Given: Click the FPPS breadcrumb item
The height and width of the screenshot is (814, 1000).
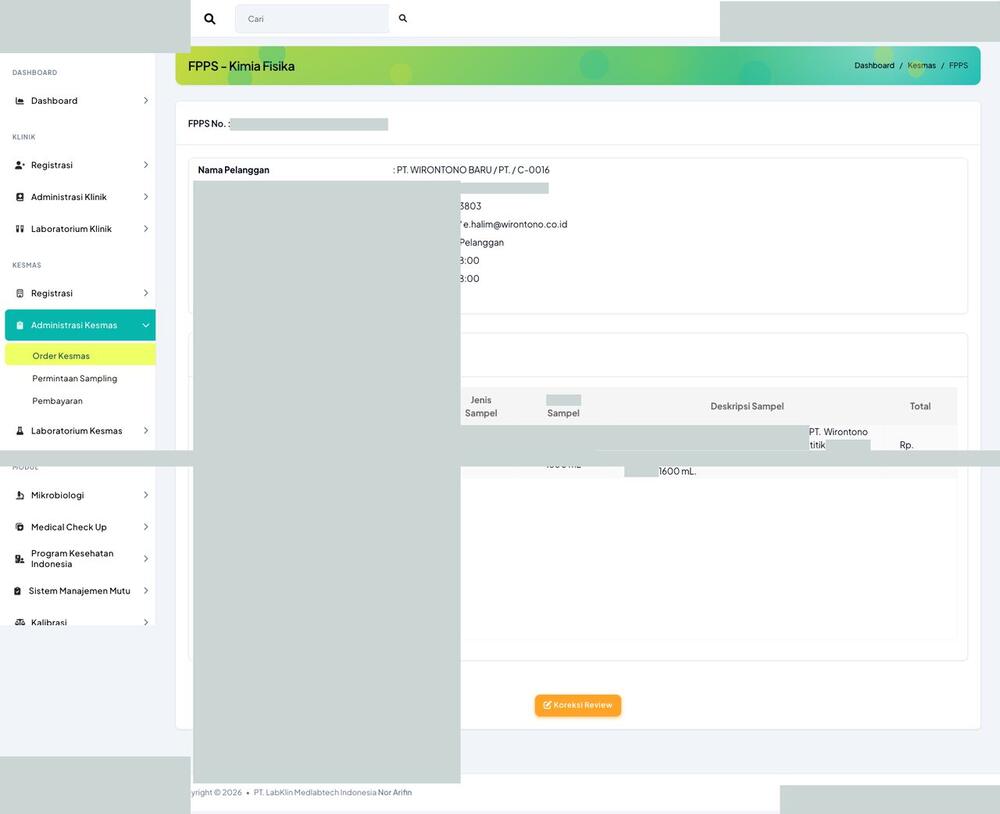Looking at the screenshot, I should pos(958,66).
